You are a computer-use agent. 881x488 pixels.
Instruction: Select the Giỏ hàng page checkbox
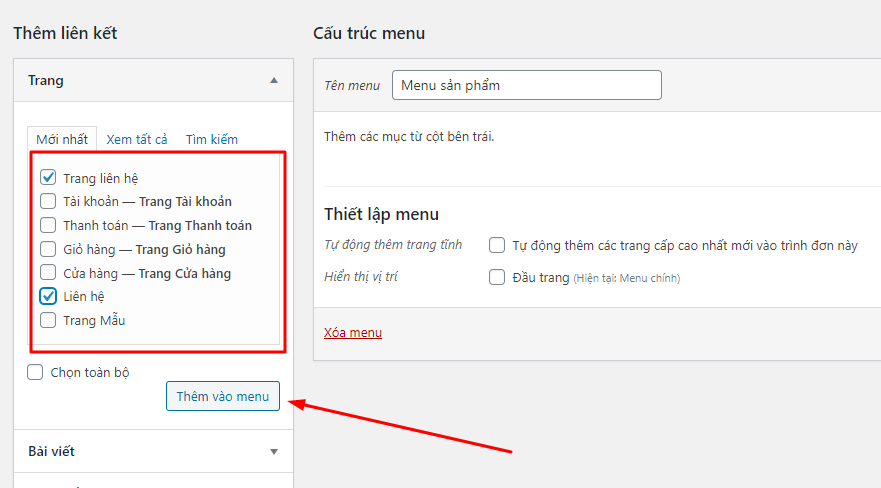pyautogui.click(x=48, y=249)
